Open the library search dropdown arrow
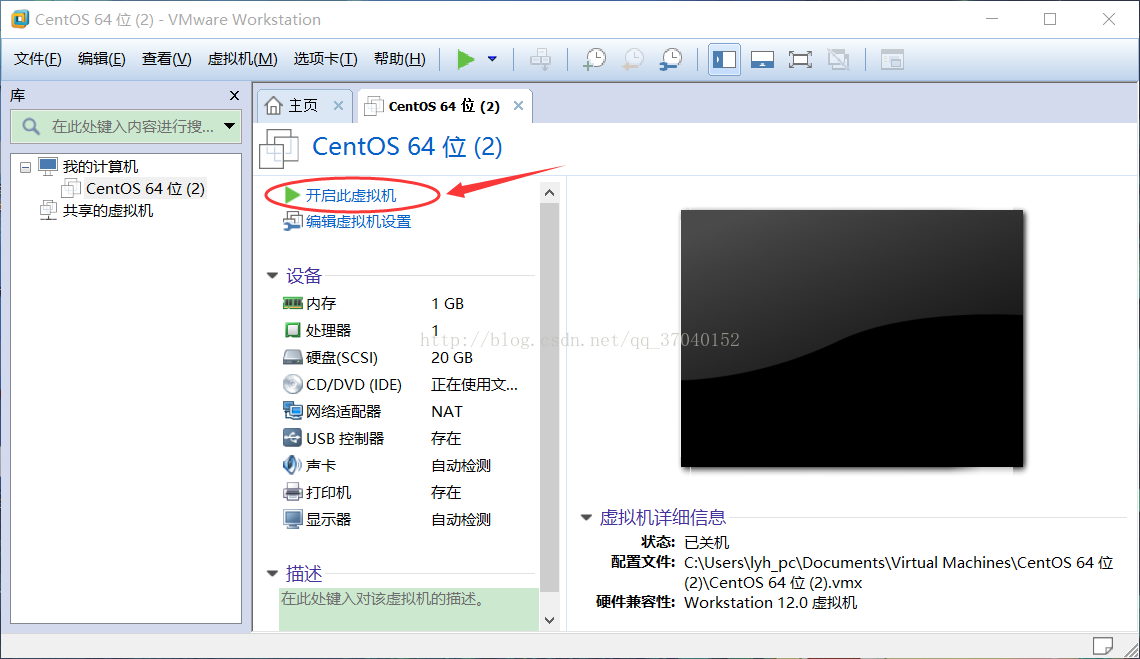The height and width of the screenshot is (659, 1140). (230, 127)
